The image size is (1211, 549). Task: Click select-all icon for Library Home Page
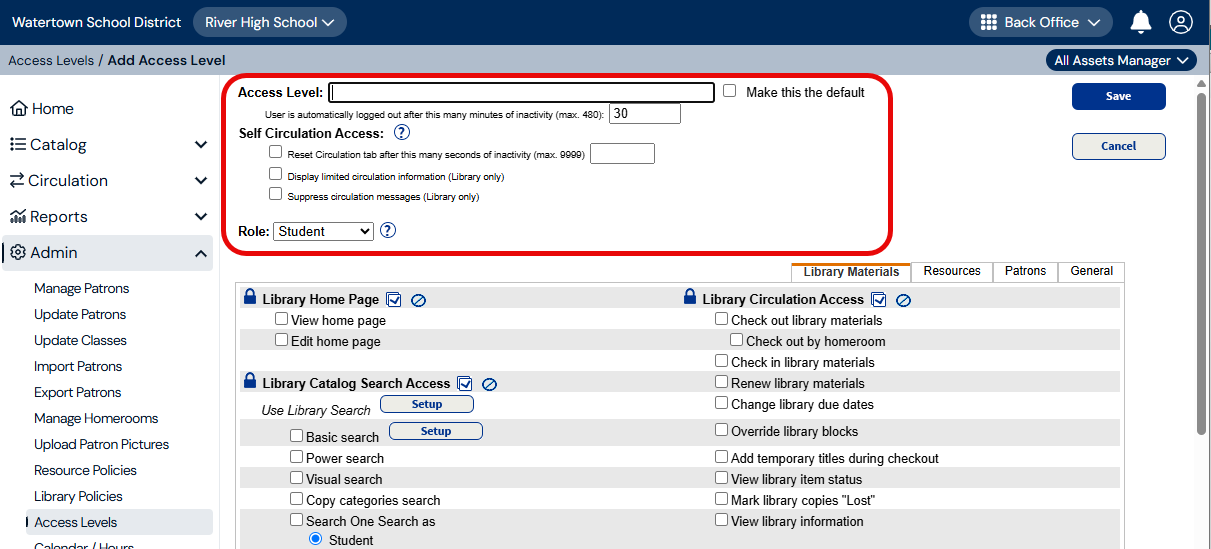tap(394, 299)
